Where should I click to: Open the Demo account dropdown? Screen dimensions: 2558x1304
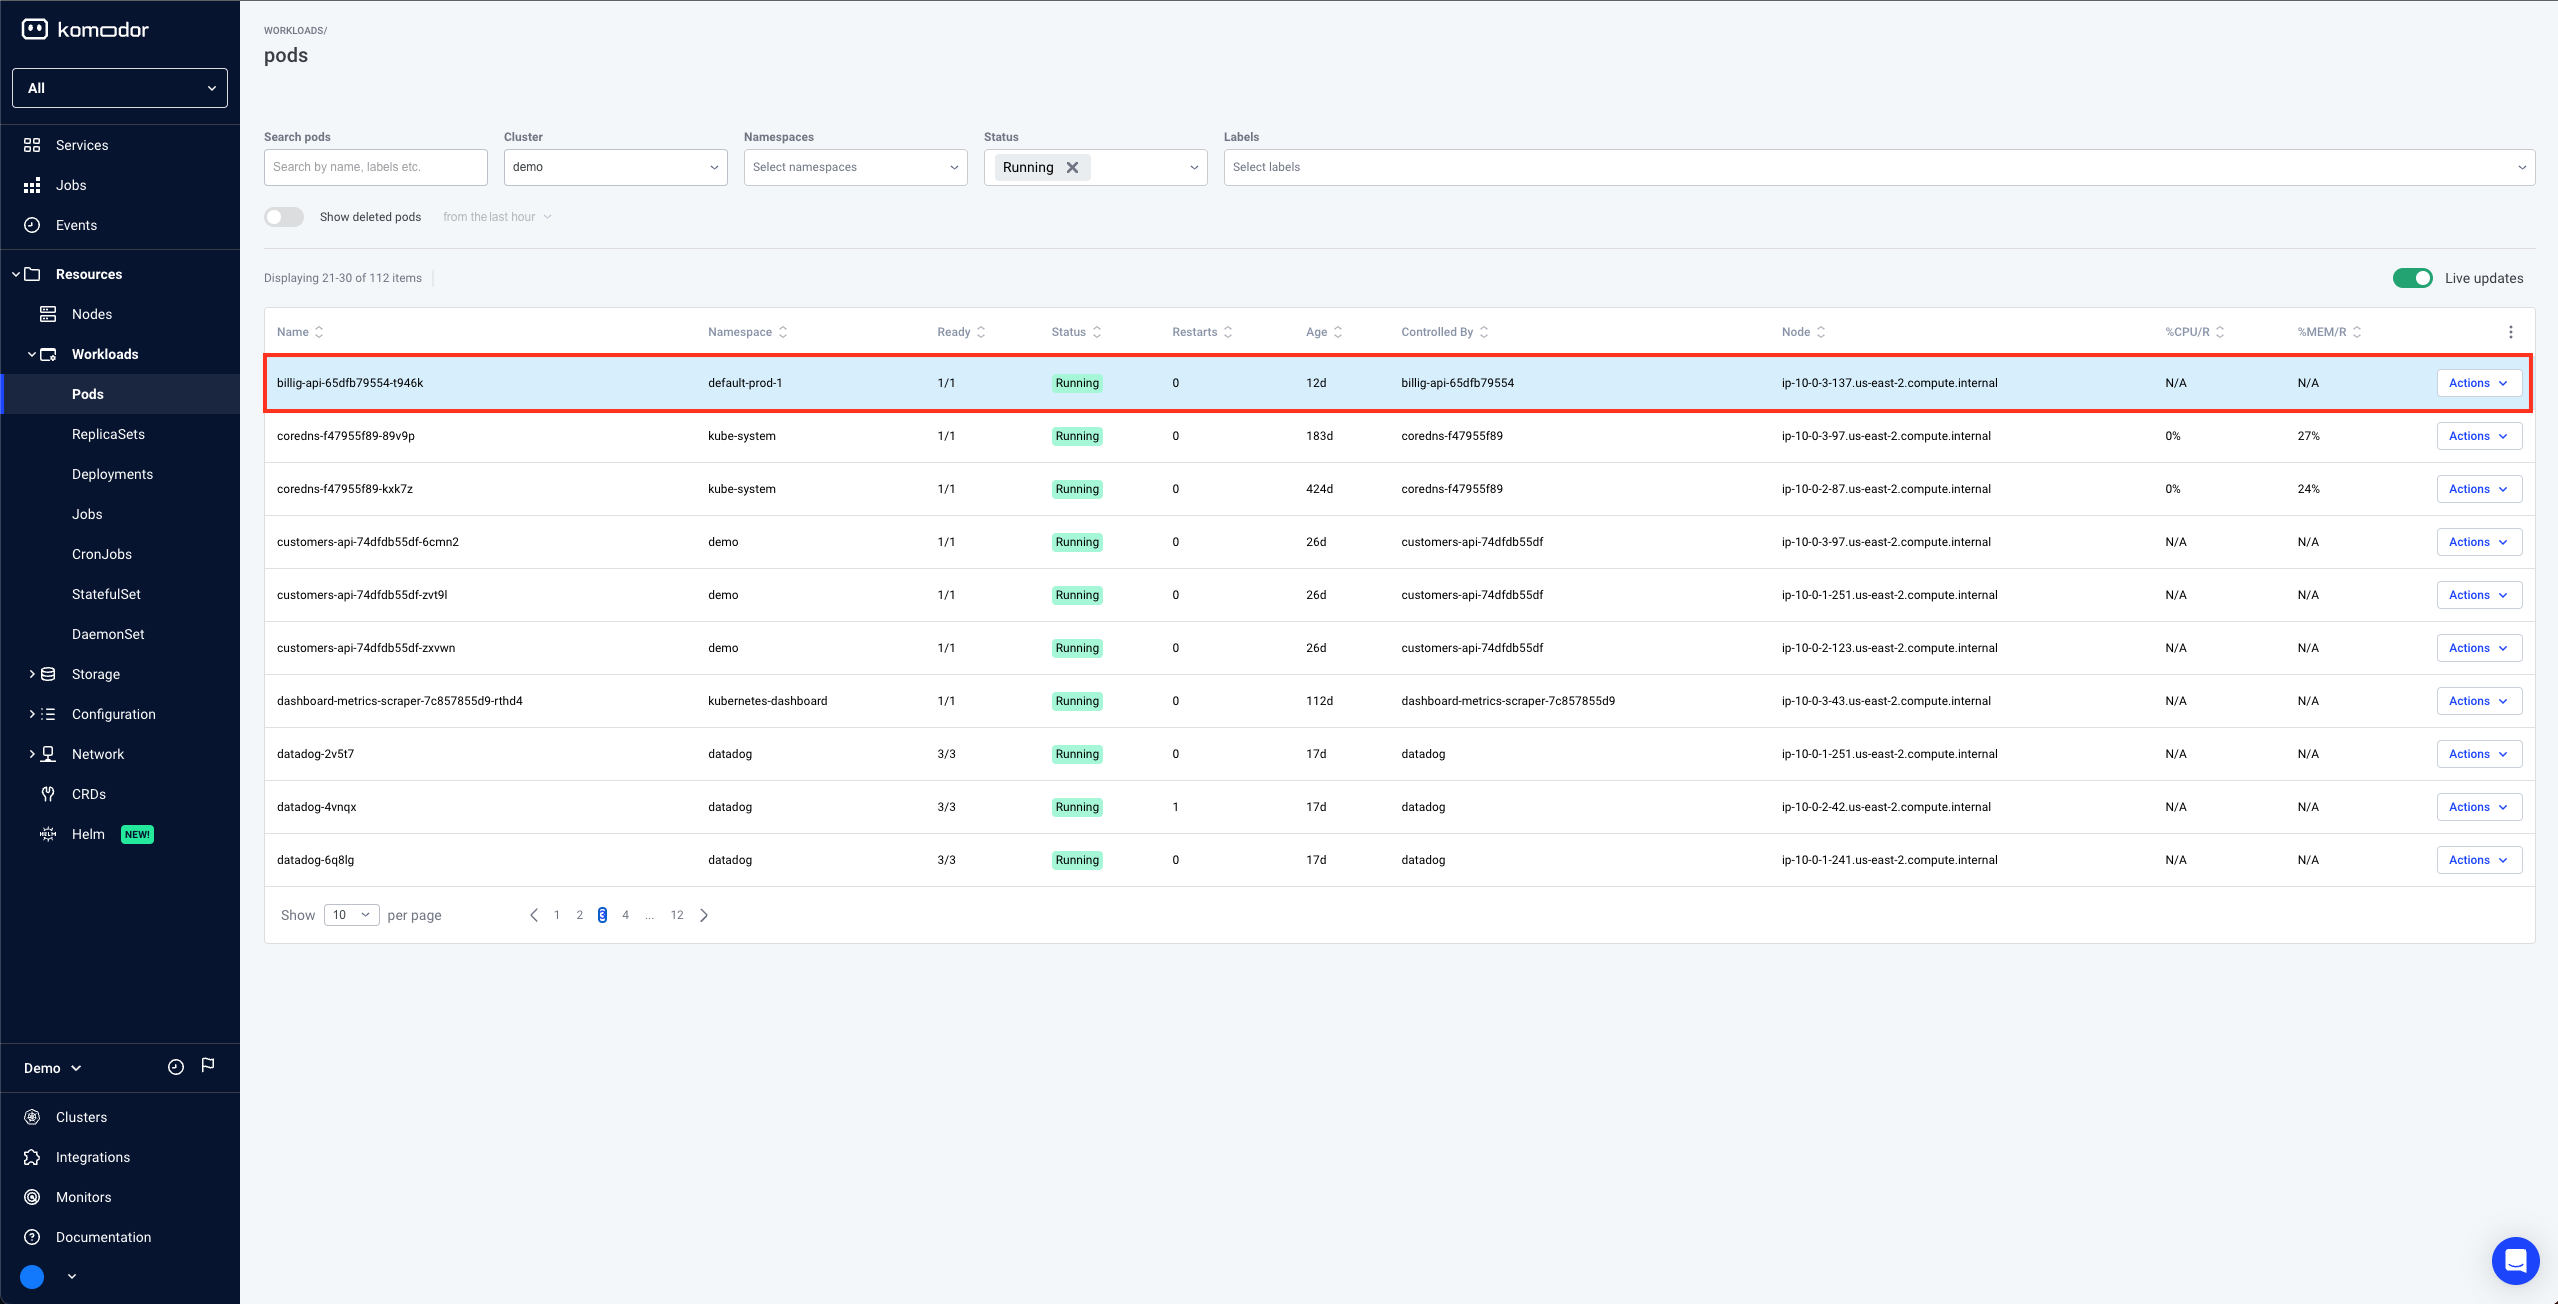(53, 1068)
